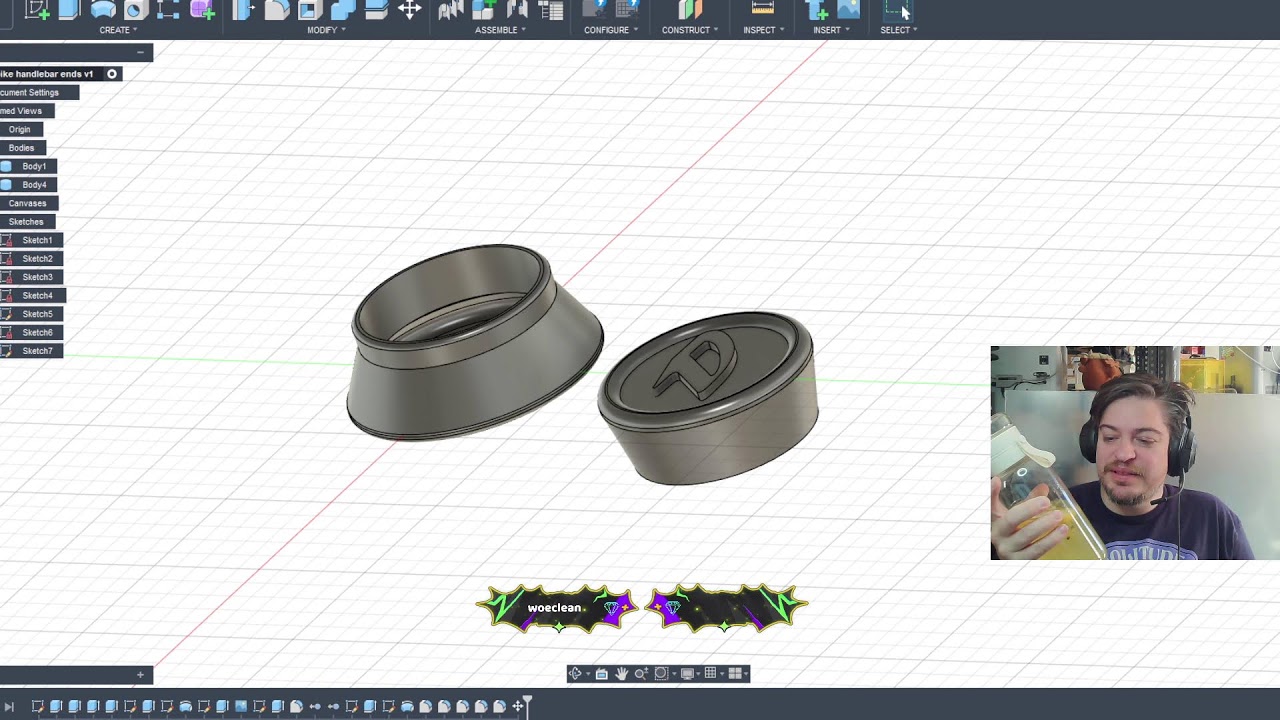The width and height of the screenshot is (1280, 720).
Task: Open the Viewports dropdown arrow
Action: pyautogui.click(x=745, y=674)
